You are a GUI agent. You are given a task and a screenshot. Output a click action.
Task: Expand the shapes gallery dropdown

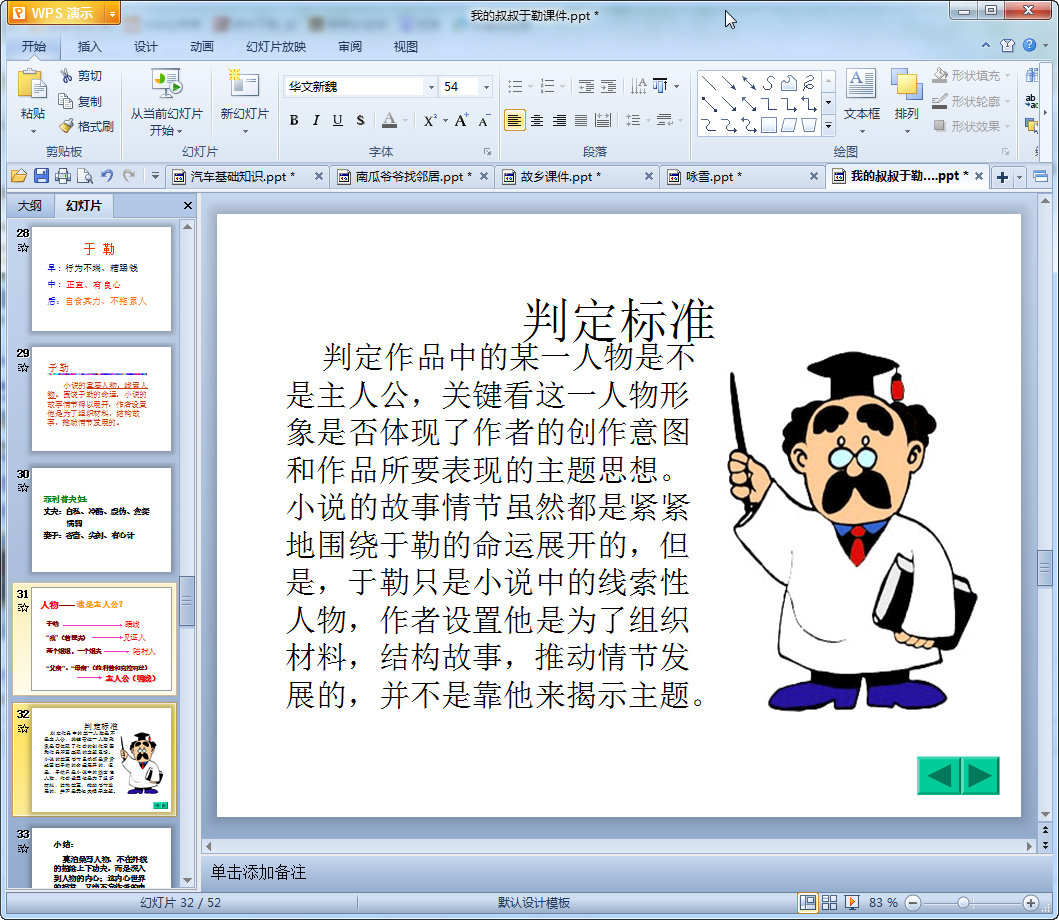pyautogui.click(x=829, y=126)
